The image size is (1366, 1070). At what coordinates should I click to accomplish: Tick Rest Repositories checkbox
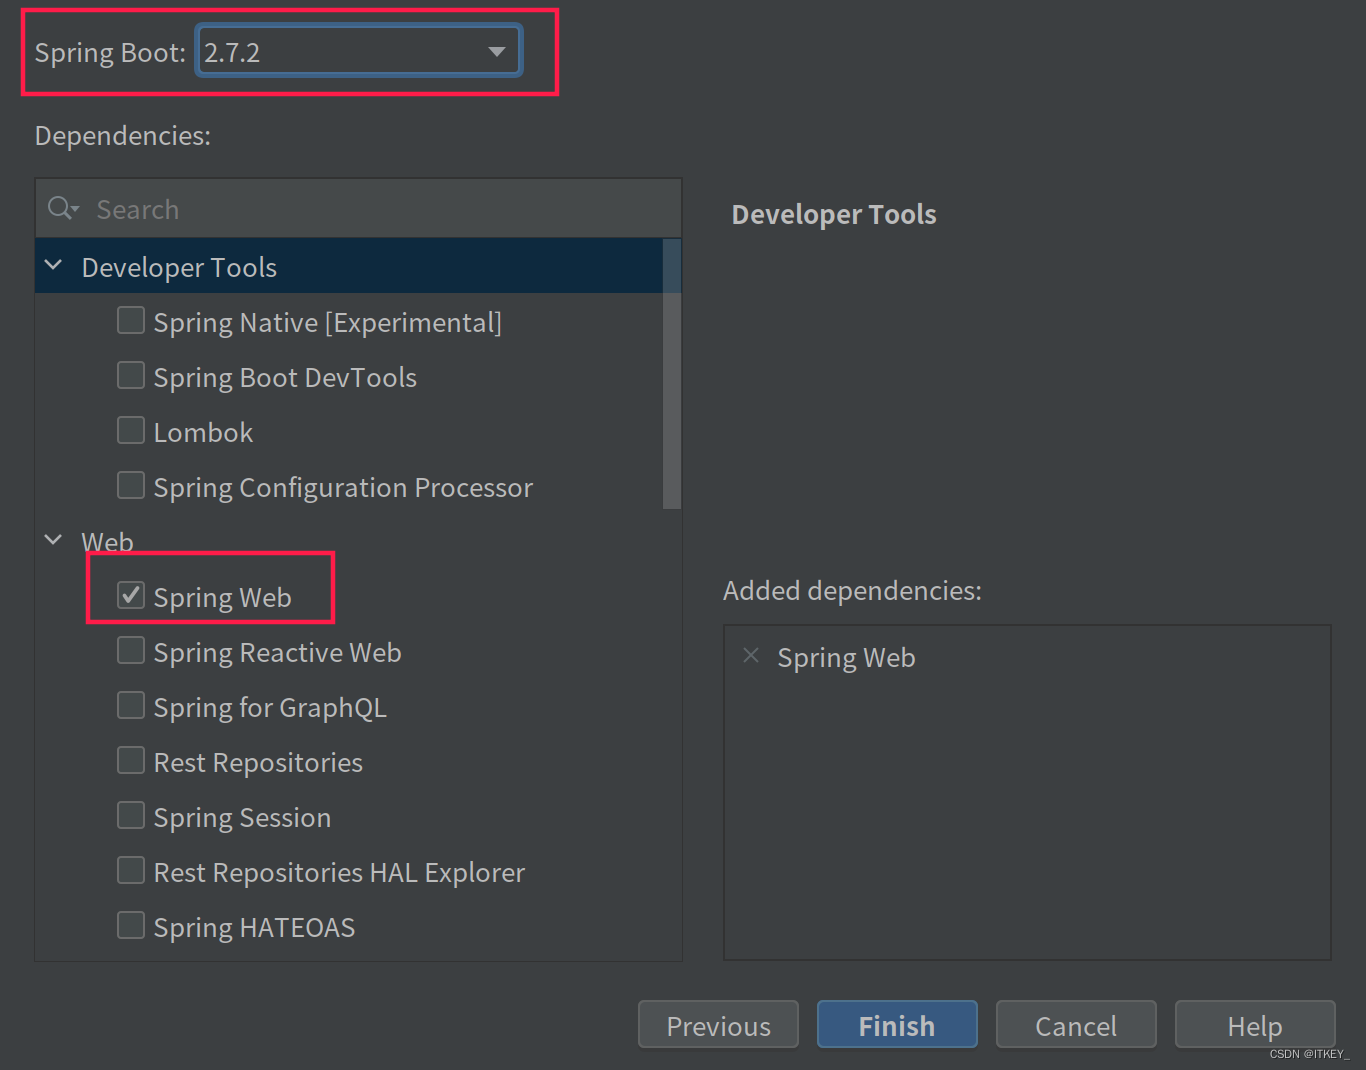point(131,761)
